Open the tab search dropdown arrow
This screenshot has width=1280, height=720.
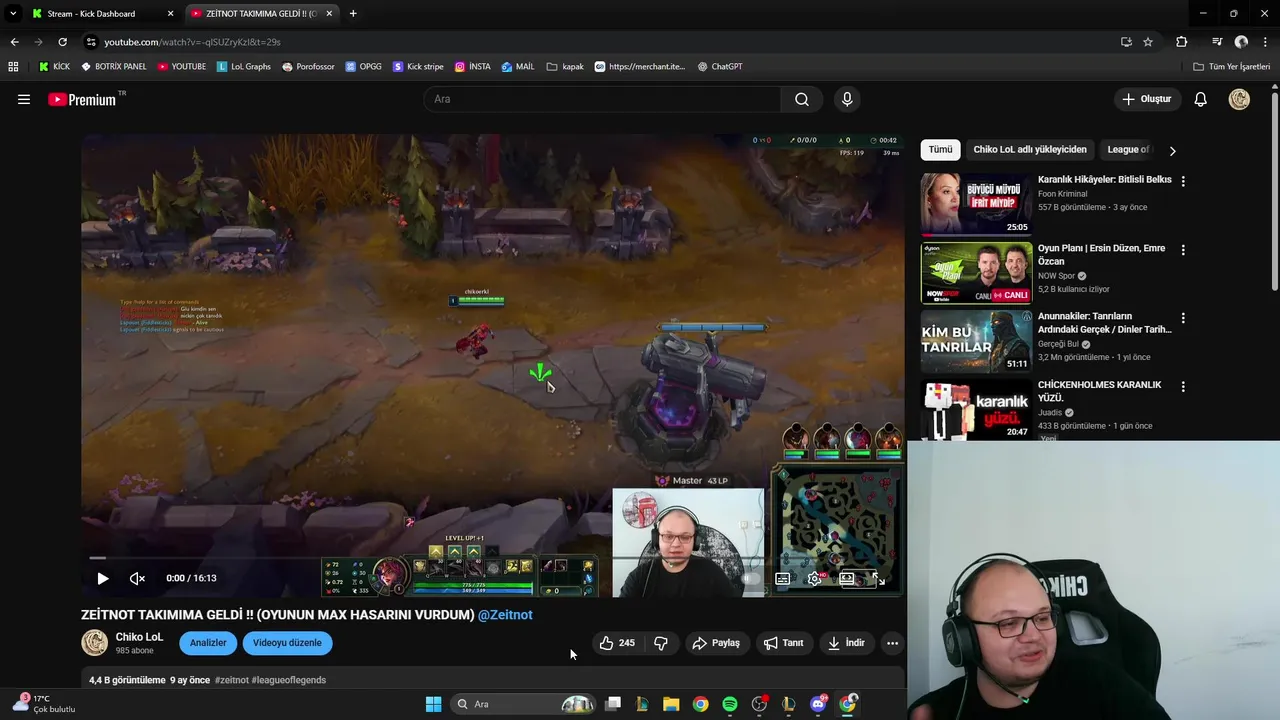tap(13, 14)
